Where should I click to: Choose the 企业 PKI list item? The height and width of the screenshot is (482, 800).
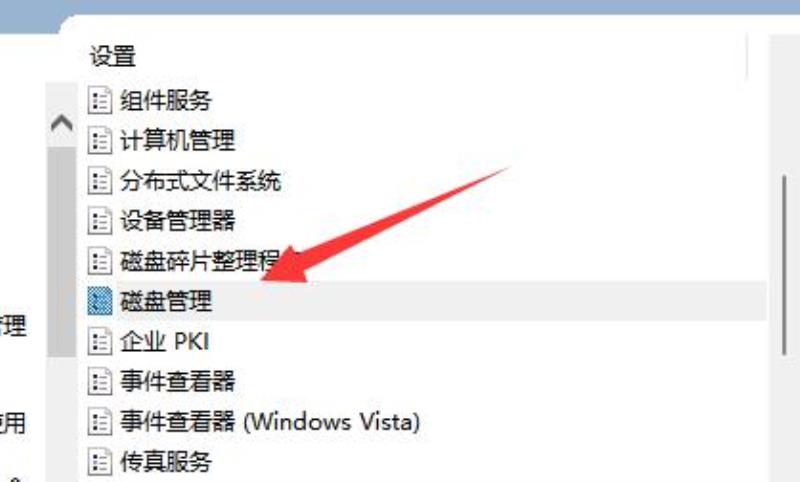[x=165, y=341]
